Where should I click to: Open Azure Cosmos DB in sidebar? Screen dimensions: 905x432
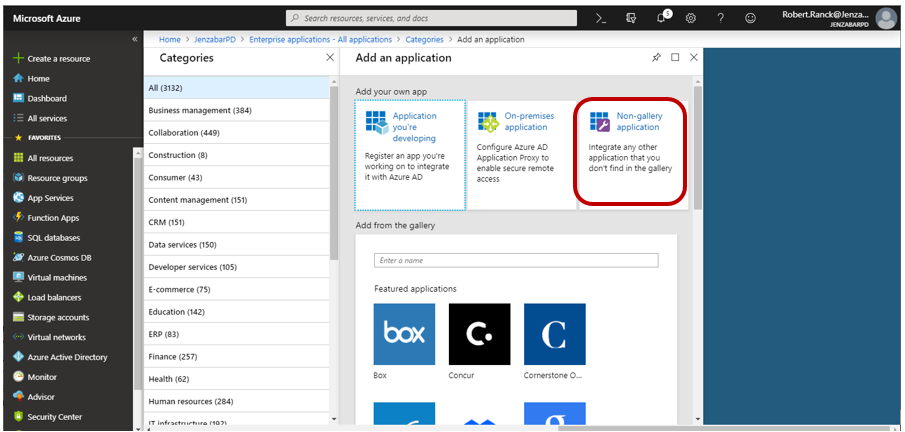58,258
